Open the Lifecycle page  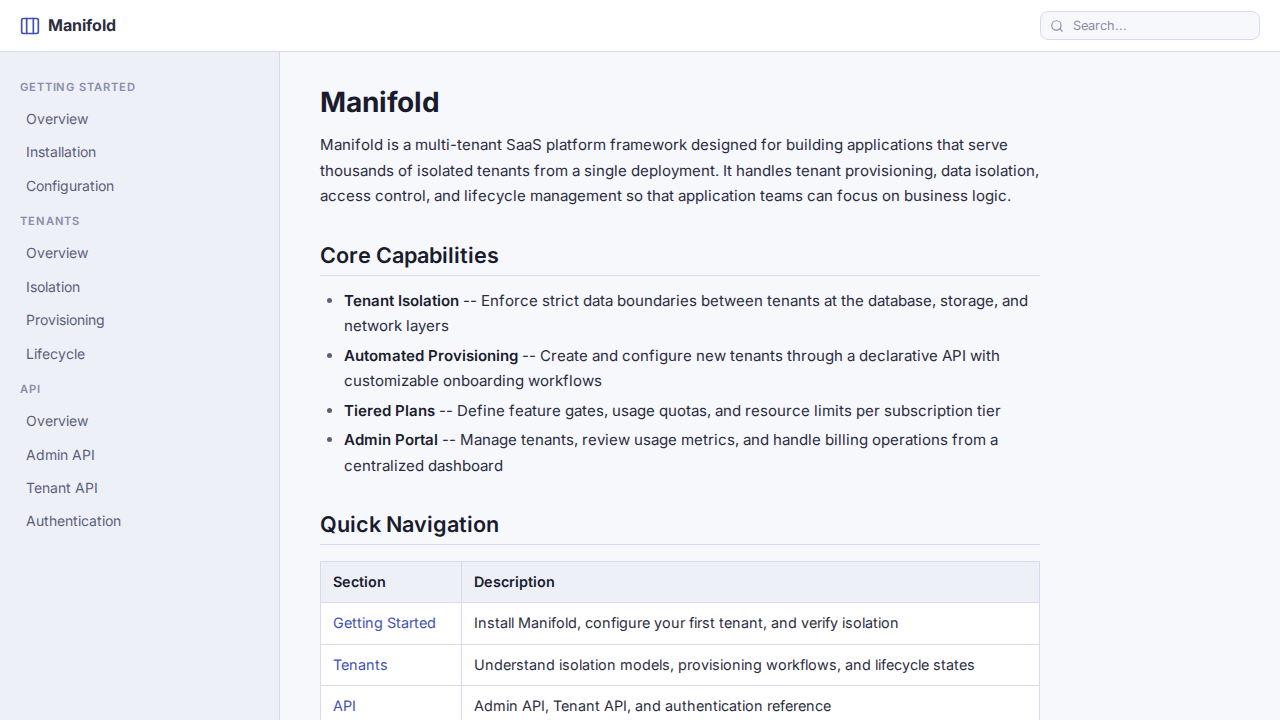pyautogui.click(x=55, y=354)
